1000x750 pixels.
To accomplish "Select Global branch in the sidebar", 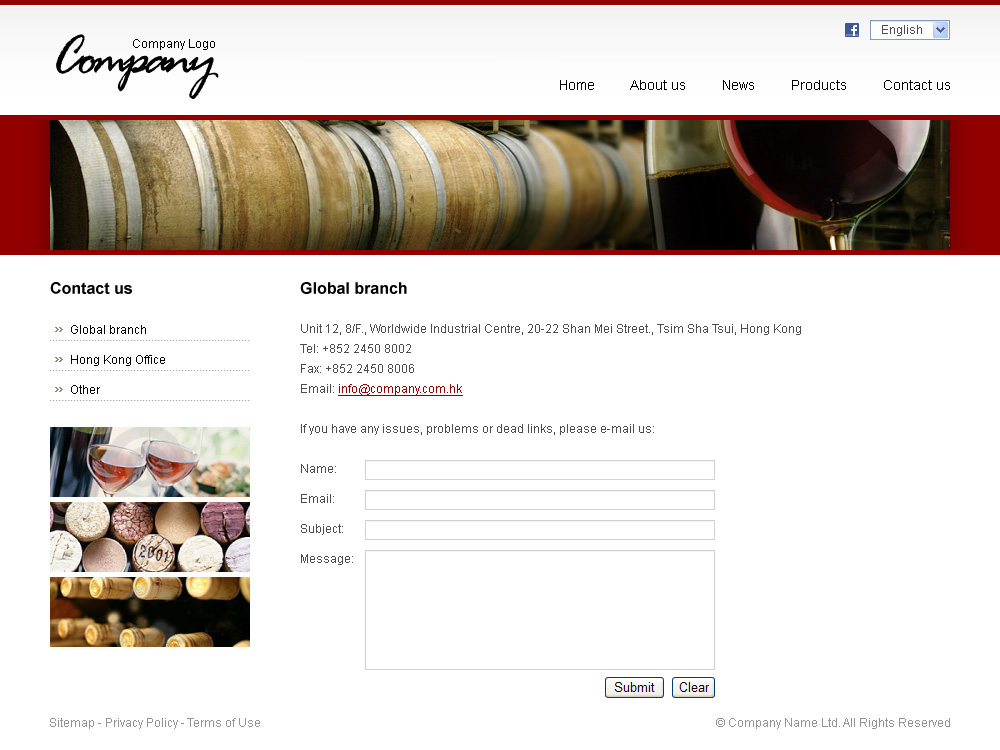I will pos(108,330).
